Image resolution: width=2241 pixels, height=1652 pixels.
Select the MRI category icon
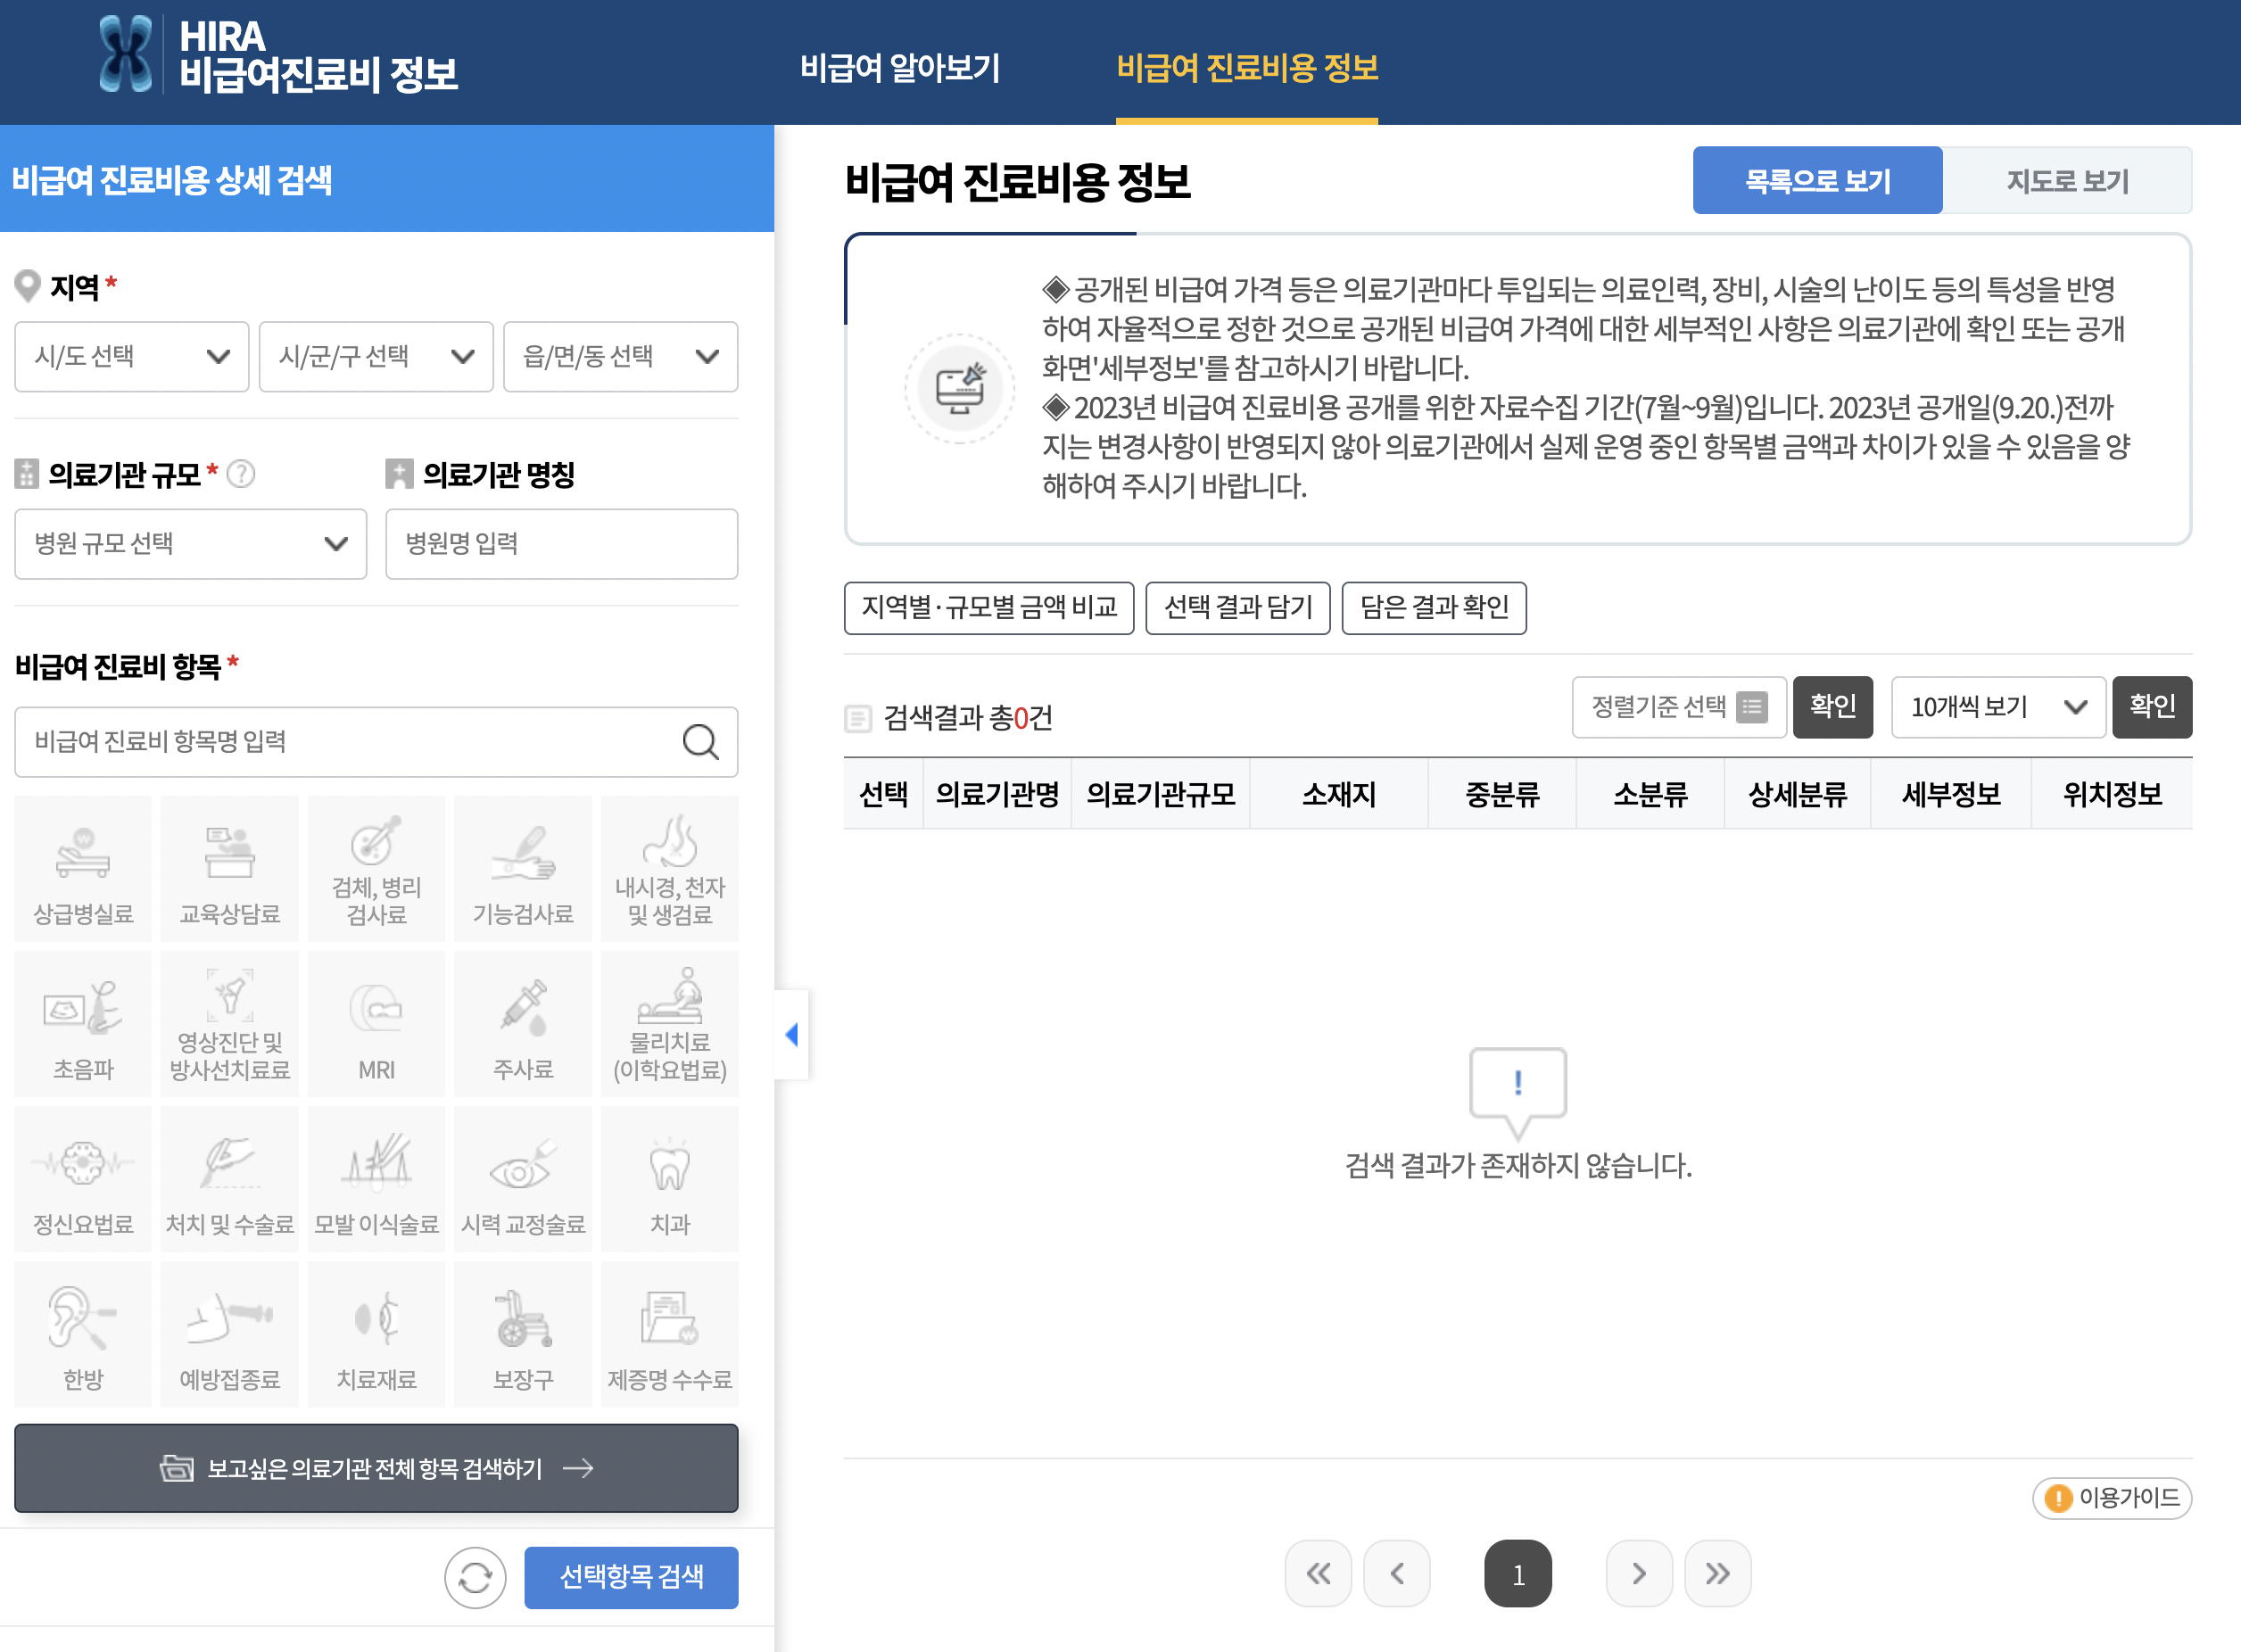point(376,1022)
